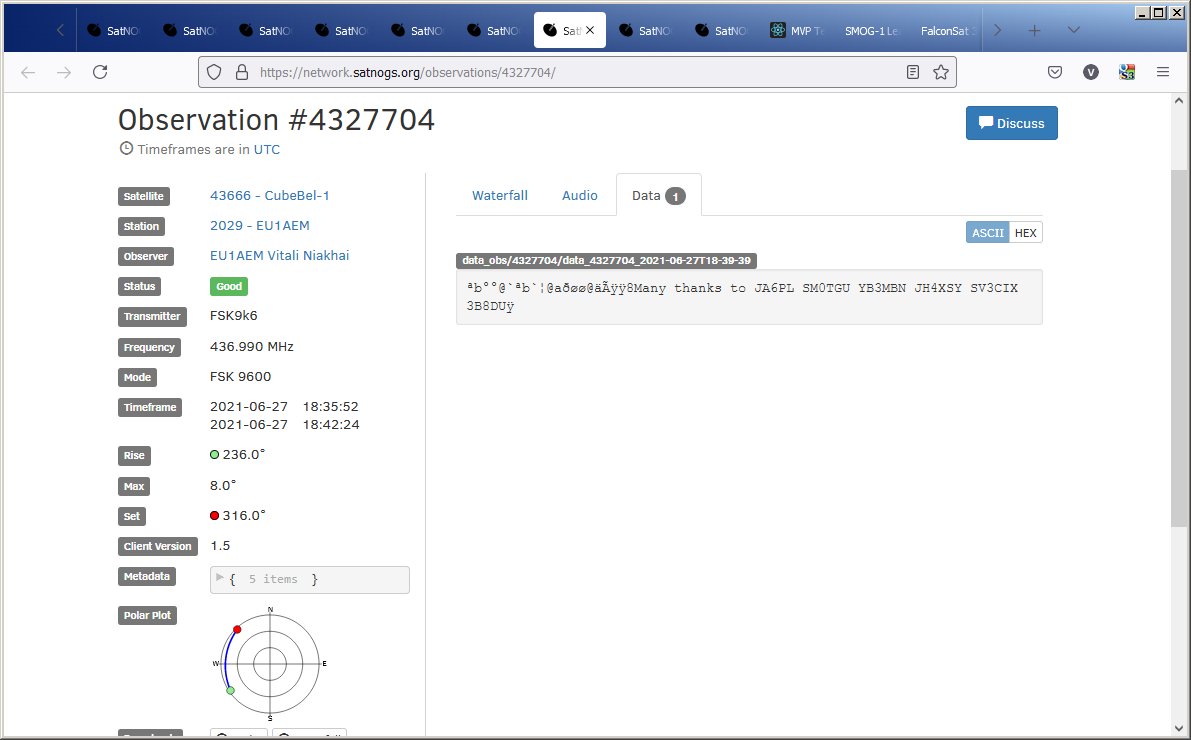Screen dimensions: 1191x740
Task: Open the shield tracking protection icon
Action: (x=214, y=72)
